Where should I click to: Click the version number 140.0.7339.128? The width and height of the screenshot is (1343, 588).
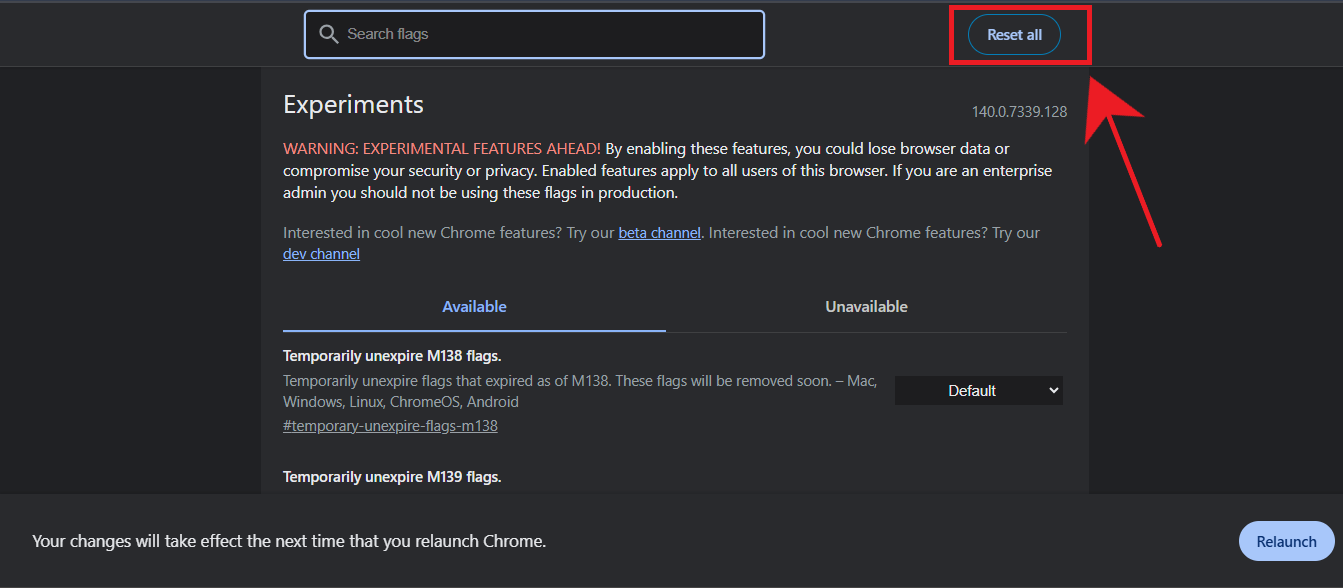[1019, 112]
